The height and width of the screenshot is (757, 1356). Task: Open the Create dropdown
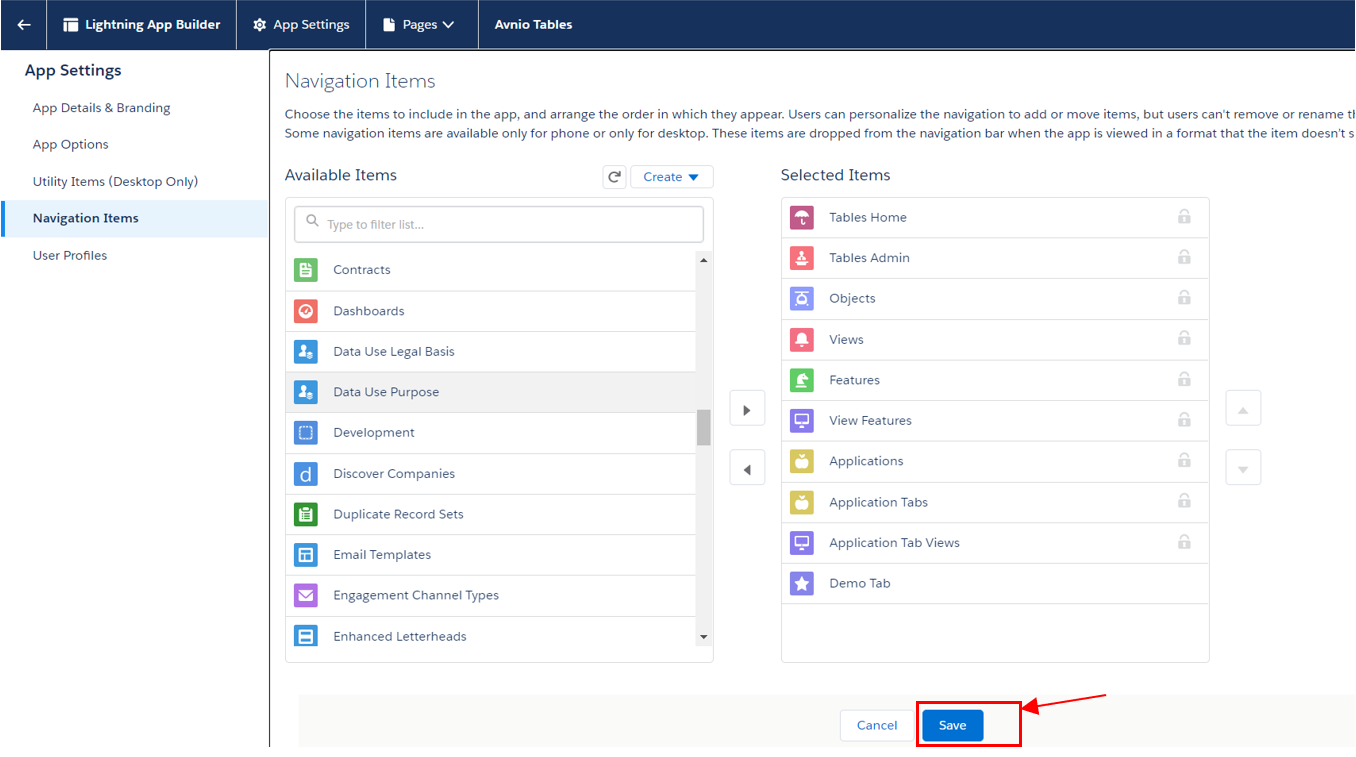point(671,177)
